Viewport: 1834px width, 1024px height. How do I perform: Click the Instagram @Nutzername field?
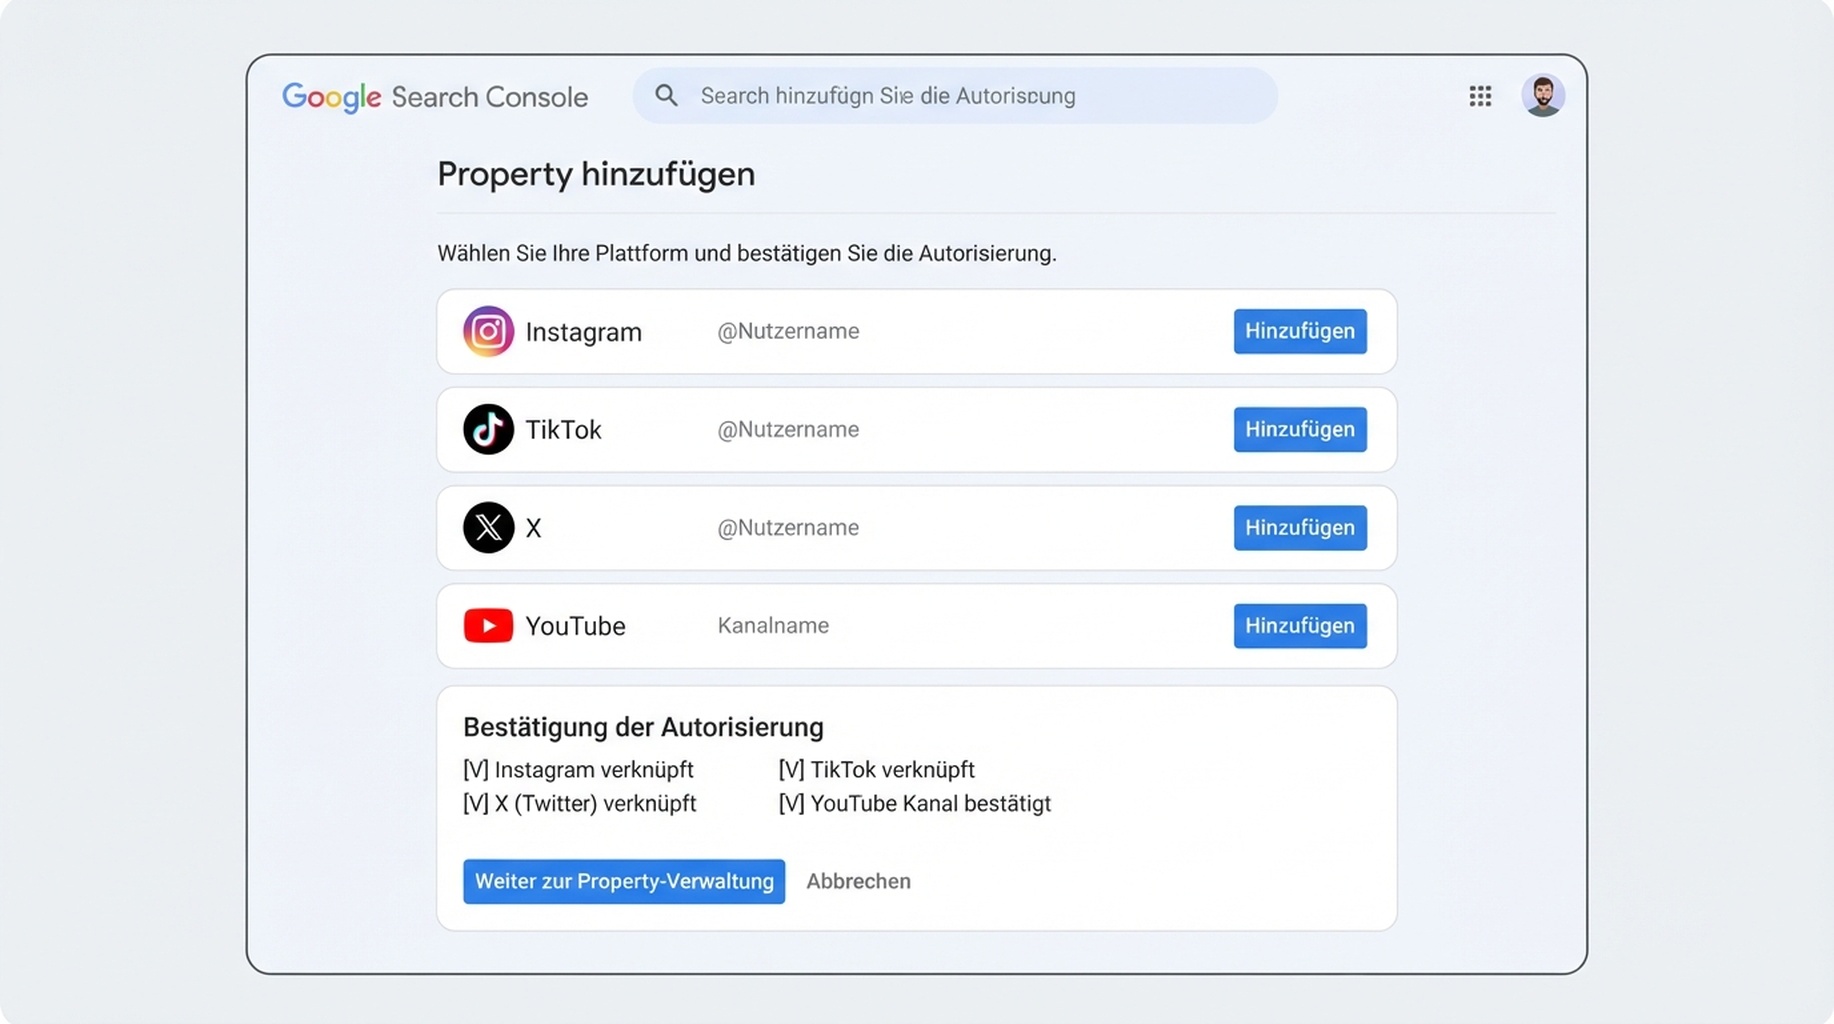(788, 331)
